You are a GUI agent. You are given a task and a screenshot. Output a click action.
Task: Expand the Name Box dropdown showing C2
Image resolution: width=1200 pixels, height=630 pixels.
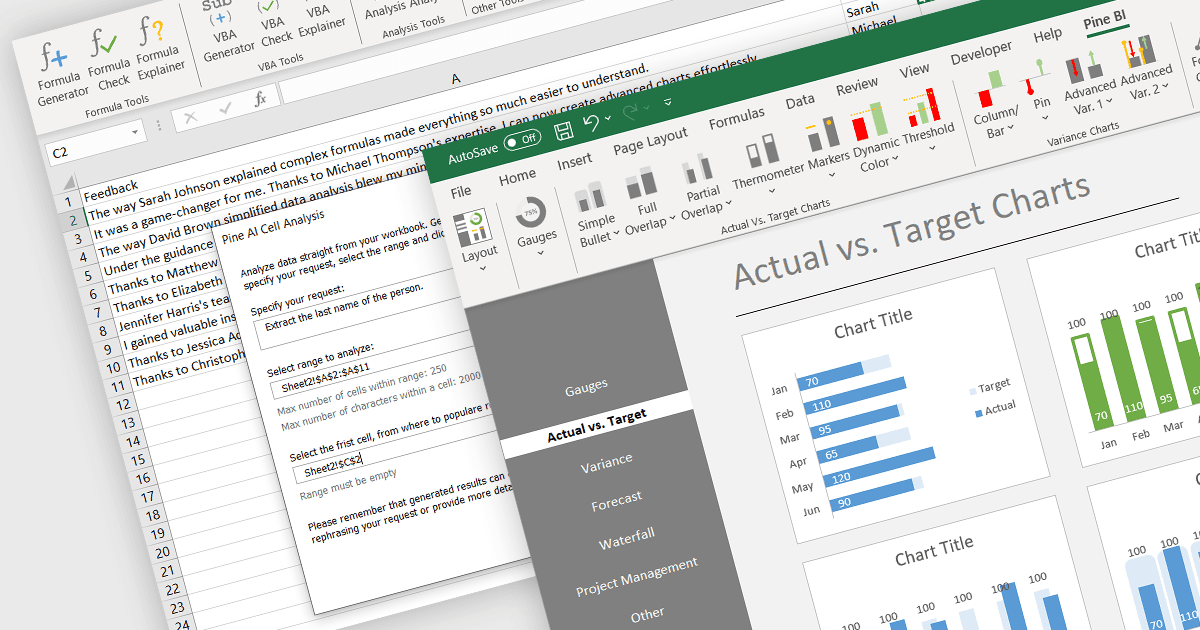[x=137, y=132]
